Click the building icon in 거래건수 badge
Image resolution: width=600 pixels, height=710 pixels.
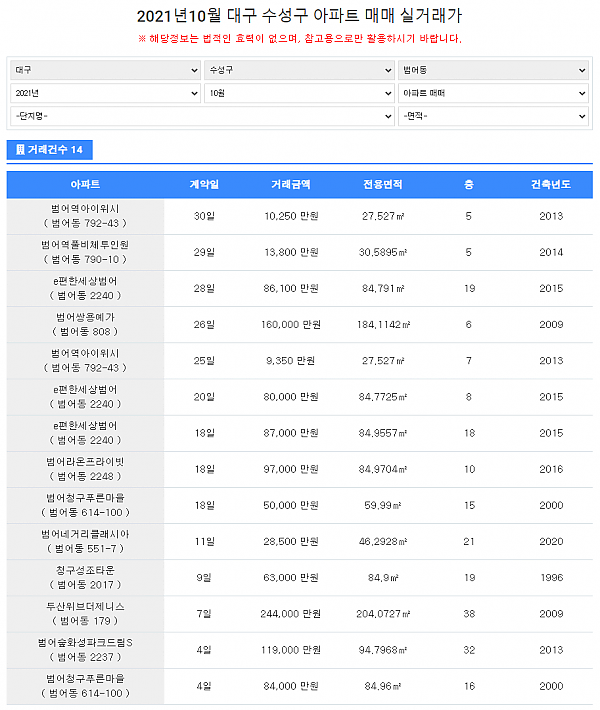20,150
